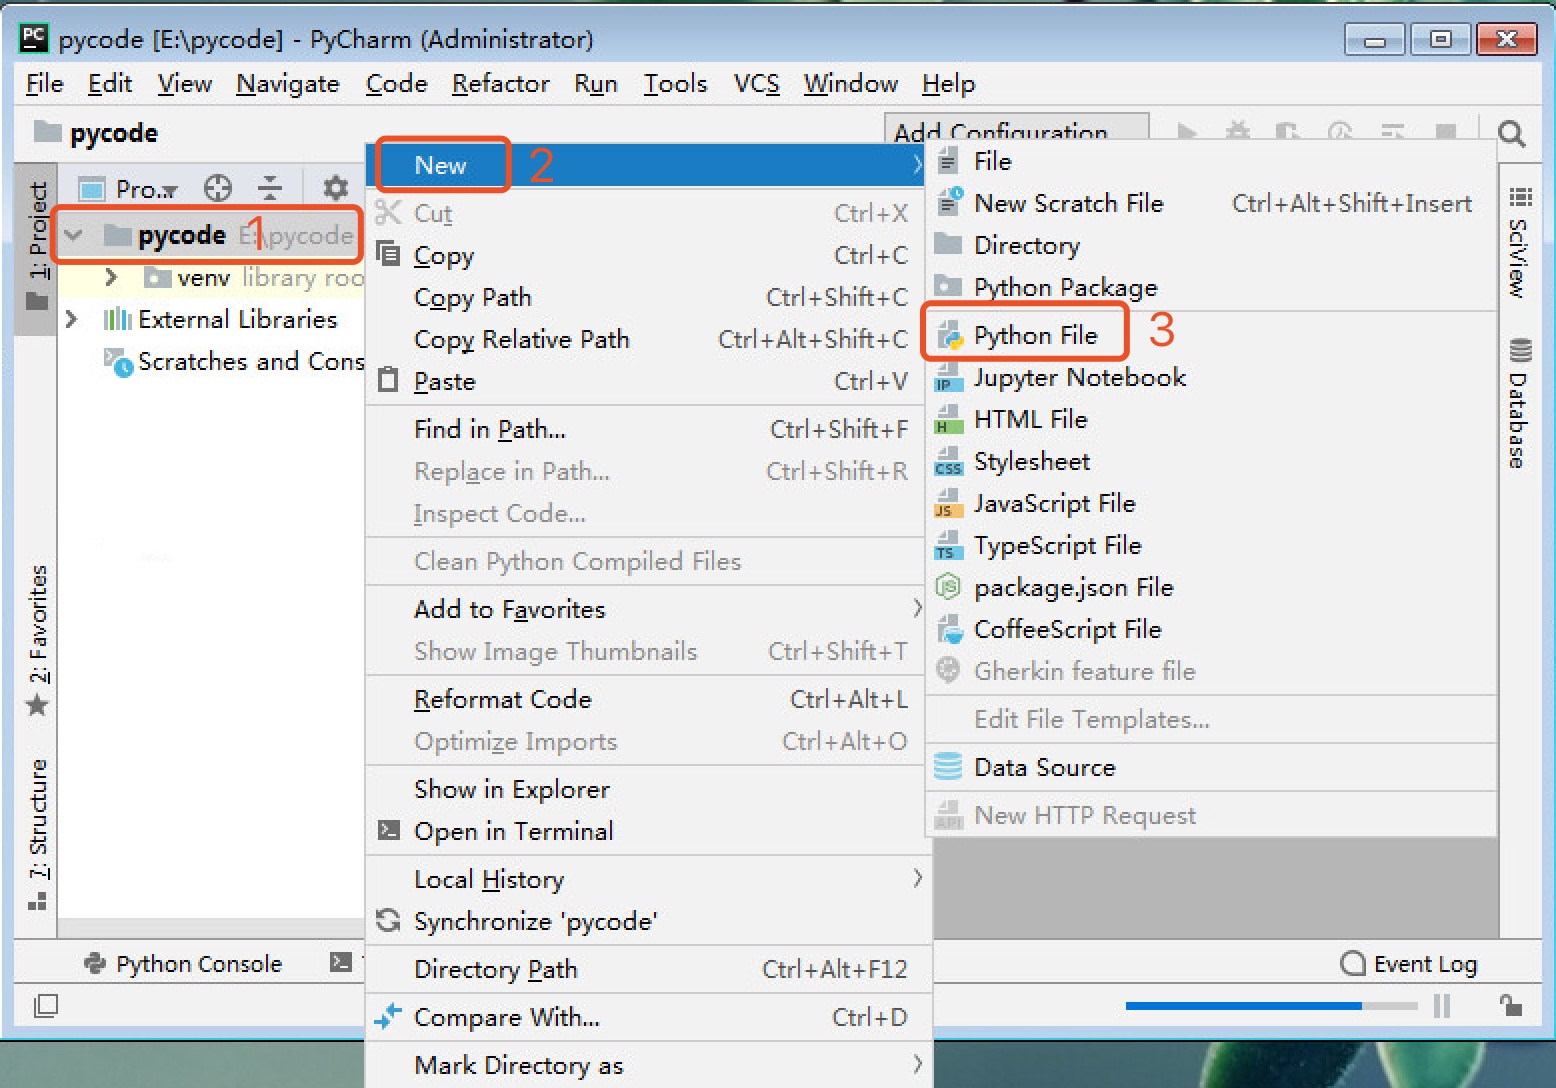Select File in the New submenu
Screen dimensions: 1556x1088
pos(1212,161)
